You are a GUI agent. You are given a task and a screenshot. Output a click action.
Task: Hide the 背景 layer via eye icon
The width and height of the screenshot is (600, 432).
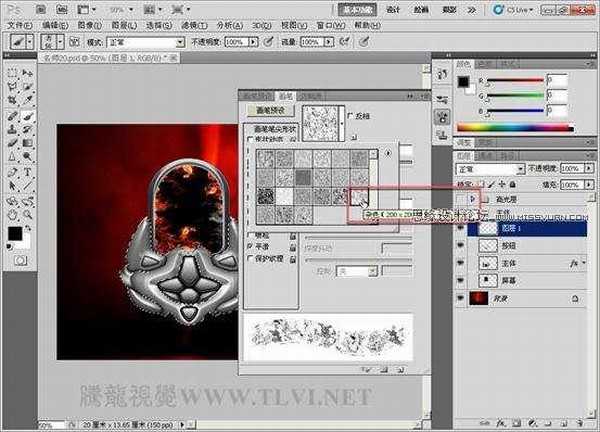(x=461, y=298)
